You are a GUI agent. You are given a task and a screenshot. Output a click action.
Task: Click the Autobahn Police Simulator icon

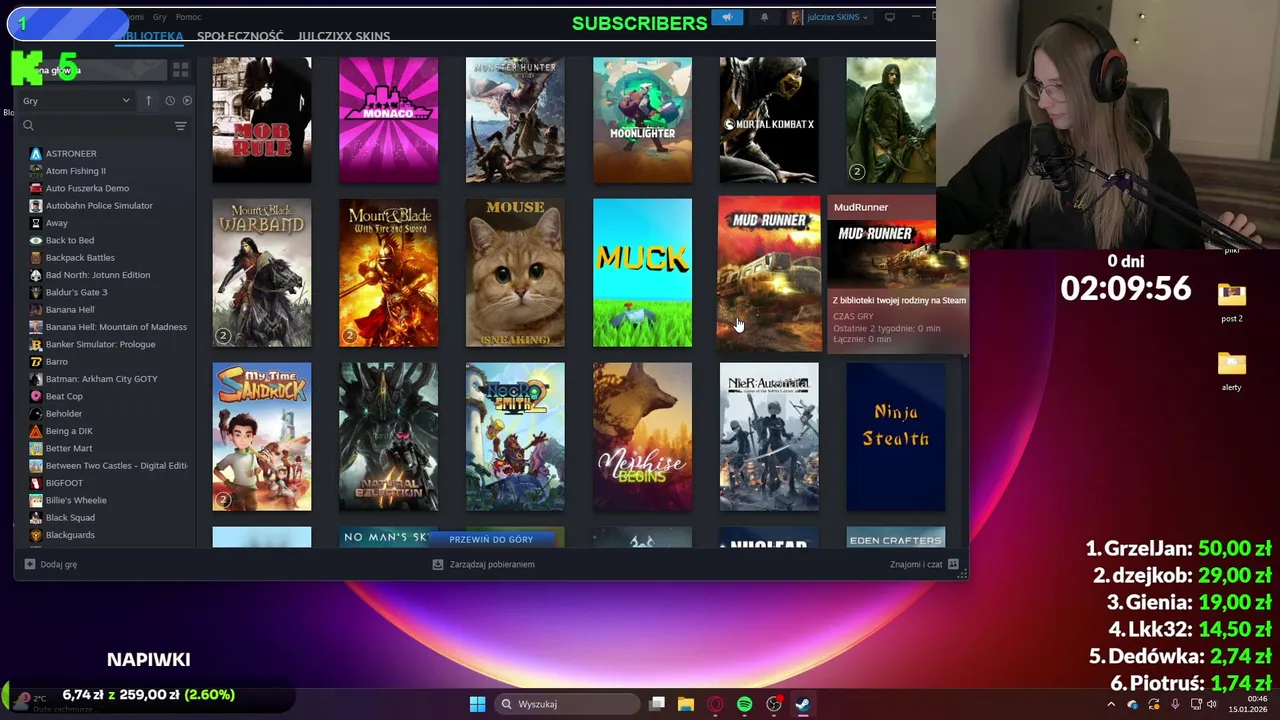coord(36,205)
